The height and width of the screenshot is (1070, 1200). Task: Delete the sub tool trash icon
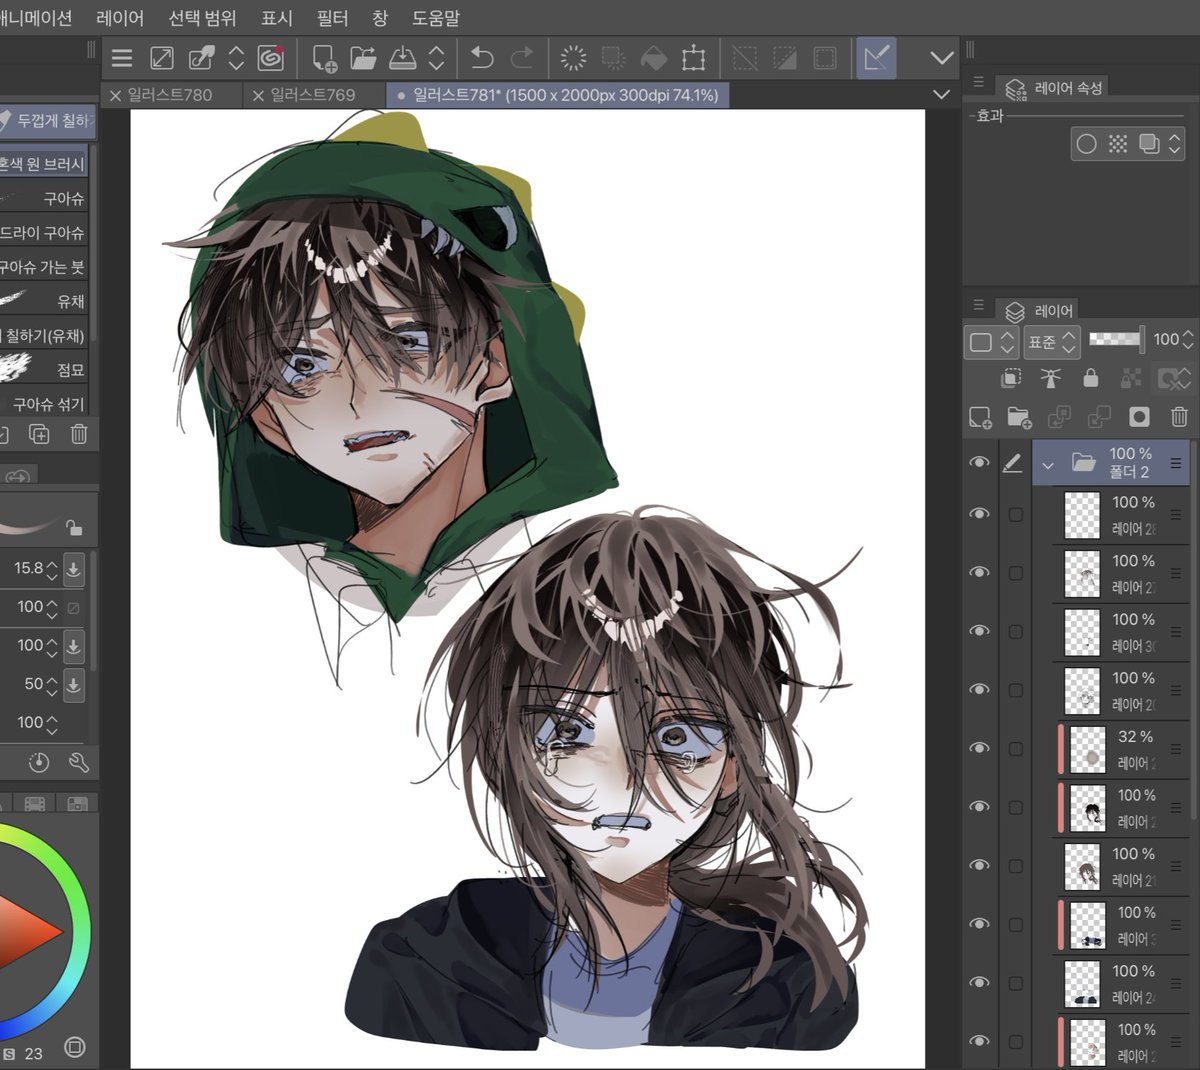coord(79,434)
